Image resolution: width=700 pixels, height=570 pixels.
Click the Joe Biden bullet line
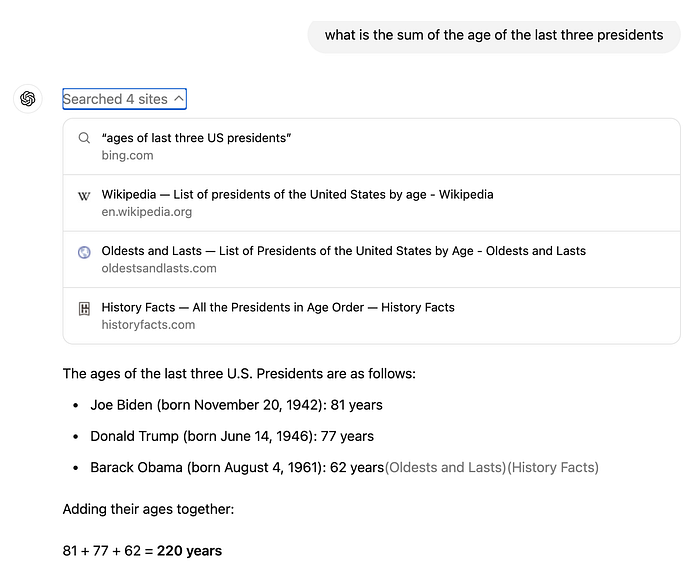pyautogui.click(x=236, y=405)
